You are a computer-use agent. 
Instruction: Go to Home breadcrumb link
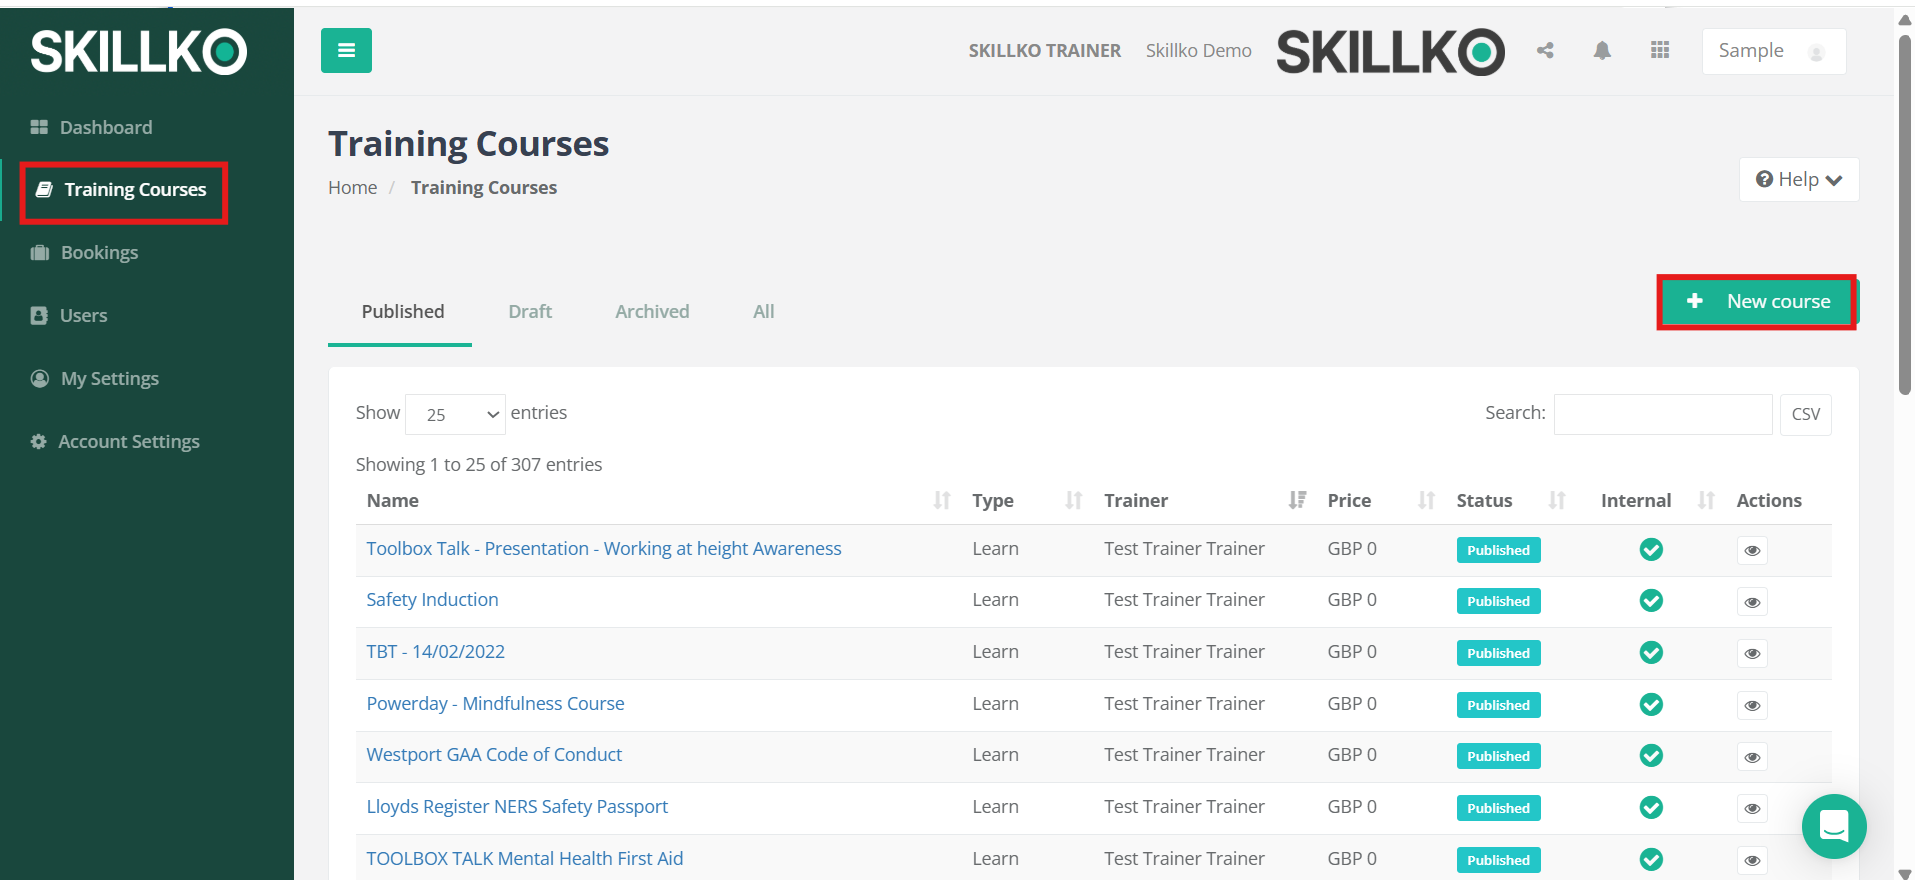[353, 188]
